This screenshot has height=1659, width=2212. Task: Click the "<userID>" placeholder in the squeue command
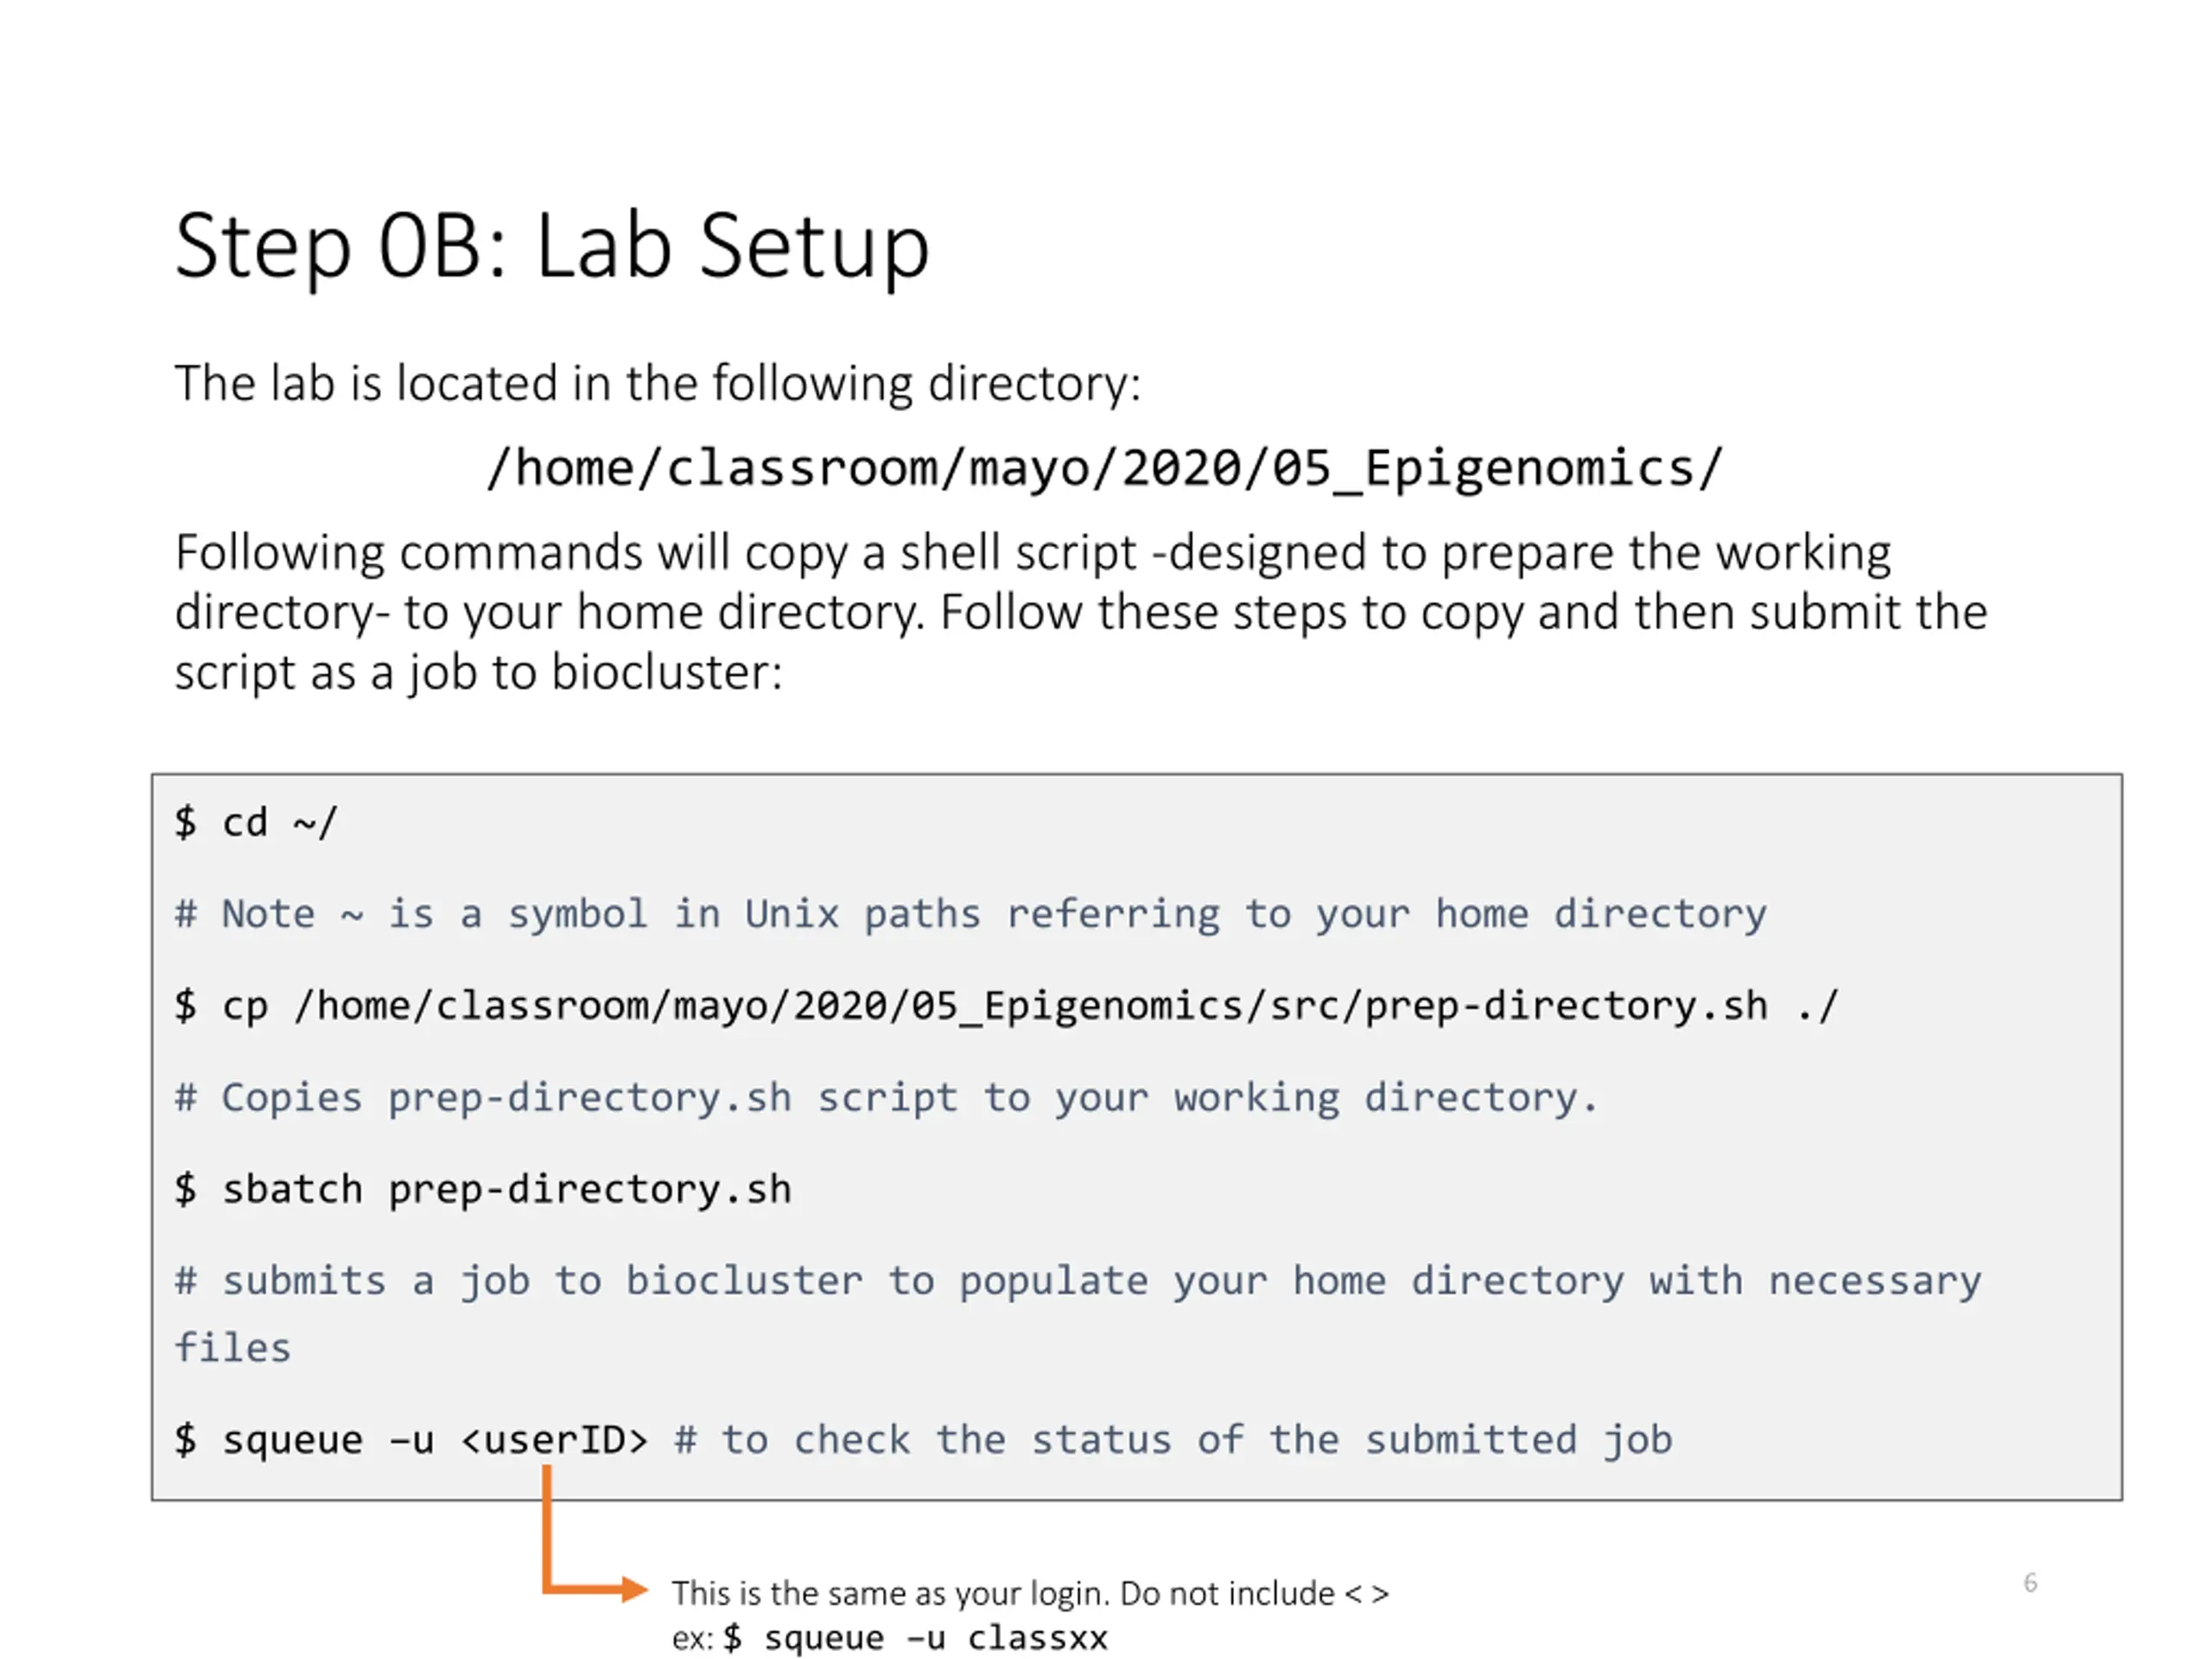click(x=554, y=1440)
